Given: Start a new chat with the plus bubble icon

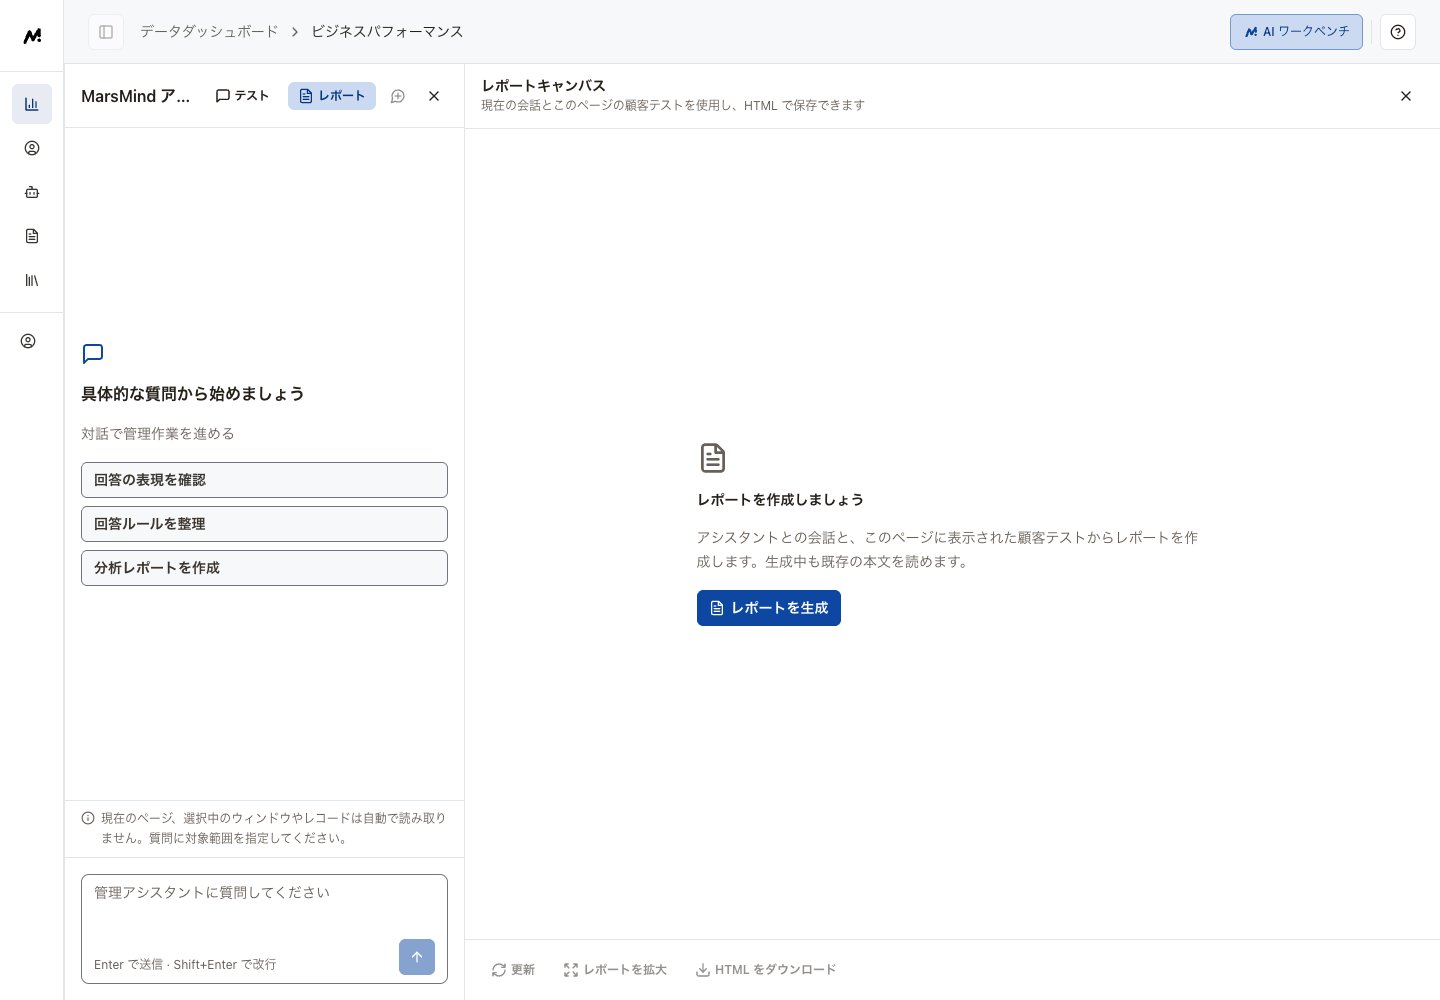Looking at the screenshot, I should pyautogui.click(x=398, y=96).
